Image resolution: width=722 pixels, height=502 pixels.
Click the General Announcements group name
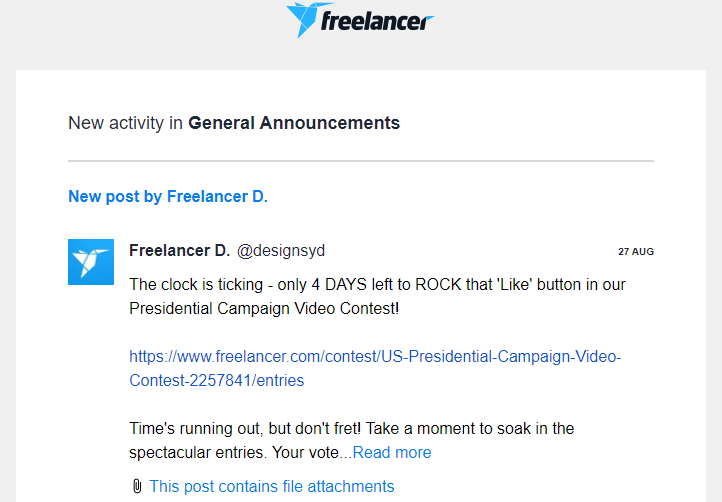[294, 123]
